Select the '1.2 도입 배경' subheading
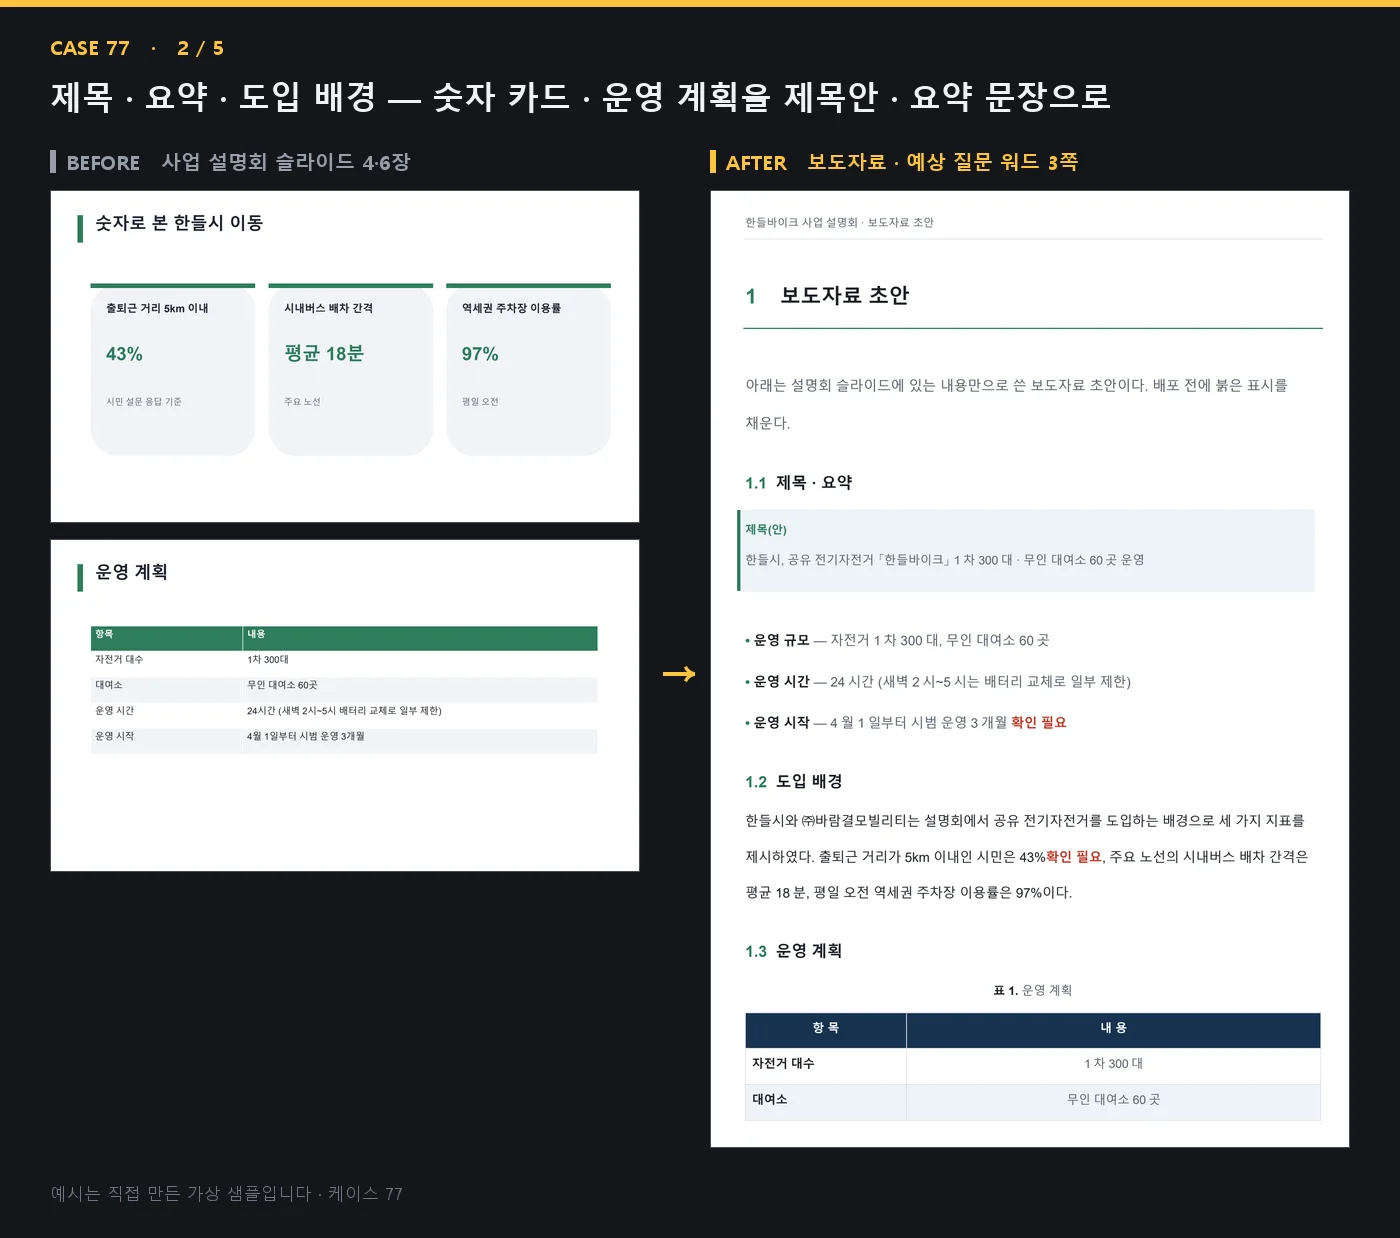 coord(794,782)
